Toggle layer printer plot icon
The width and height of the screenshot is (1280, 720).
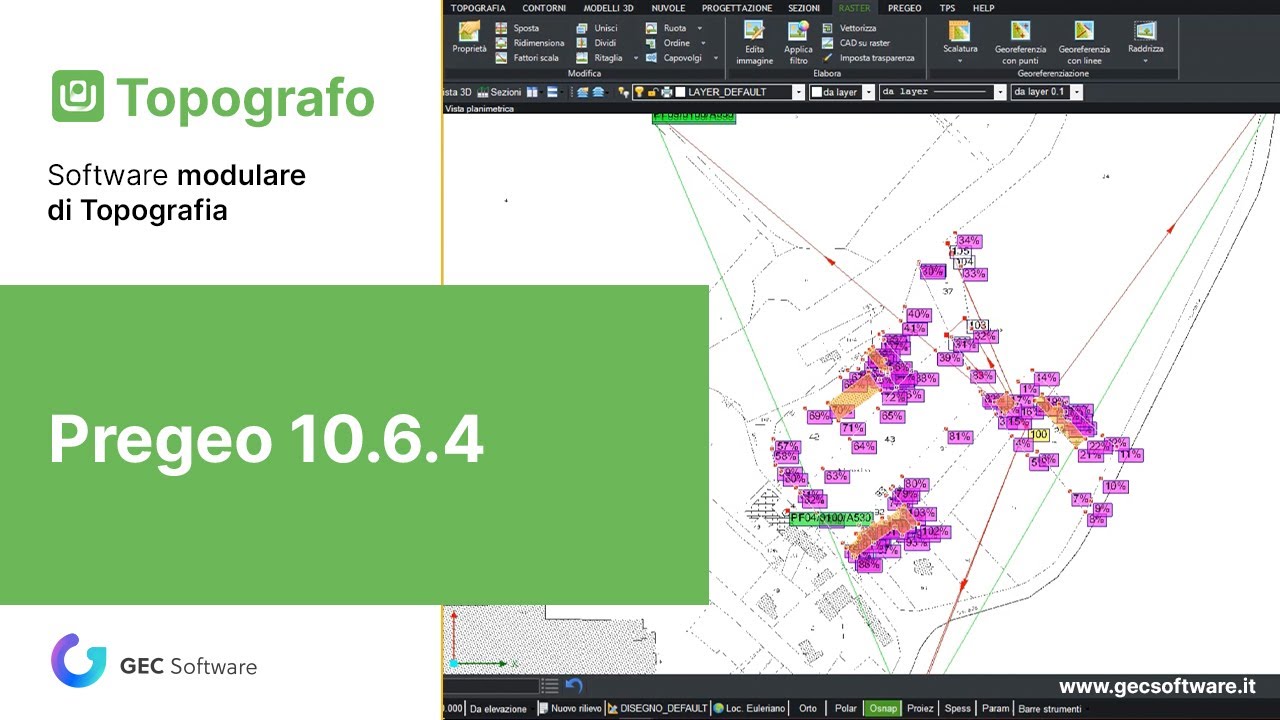click(666, 92)
